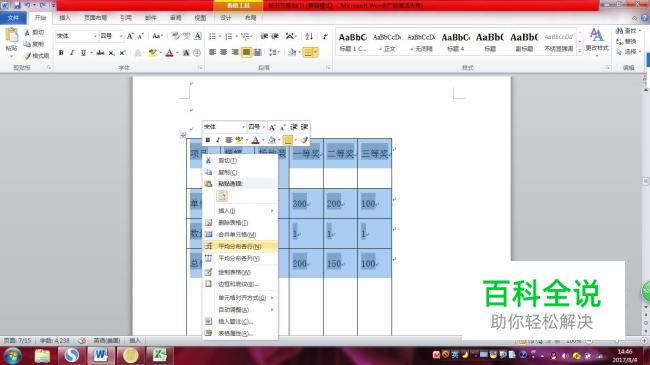Image resolution: width=650 pixels, height=365 pixels.
Task: Click the paste option icon under 粘贴选项
Action: 222,196
